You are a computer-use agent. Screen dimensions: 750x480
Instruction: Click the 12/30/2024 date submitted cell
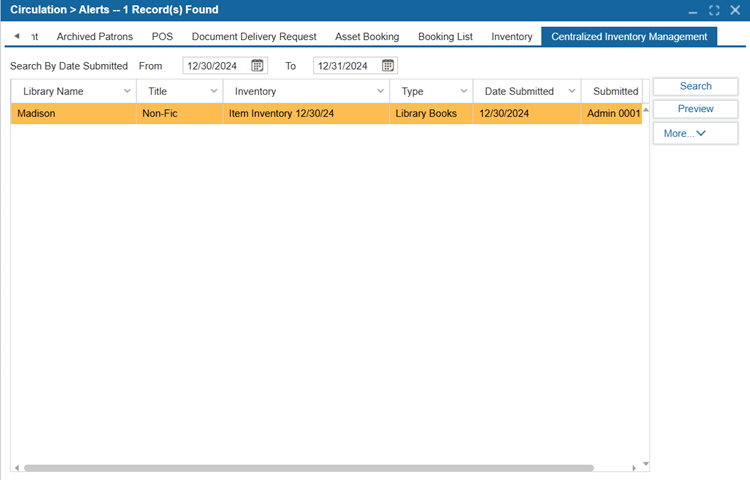pyautogui.click(x=527, y=113)
